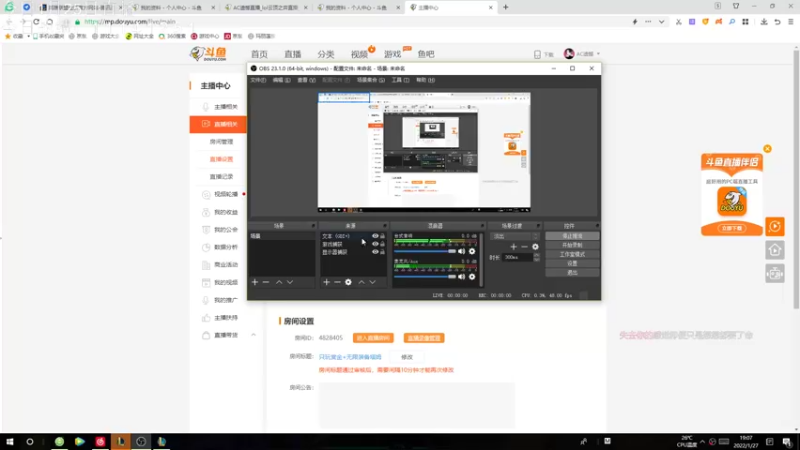Remove the selected scene with minus icon
Image resolution: width=800 pixels, height=450 pixels.
point(266,282)
